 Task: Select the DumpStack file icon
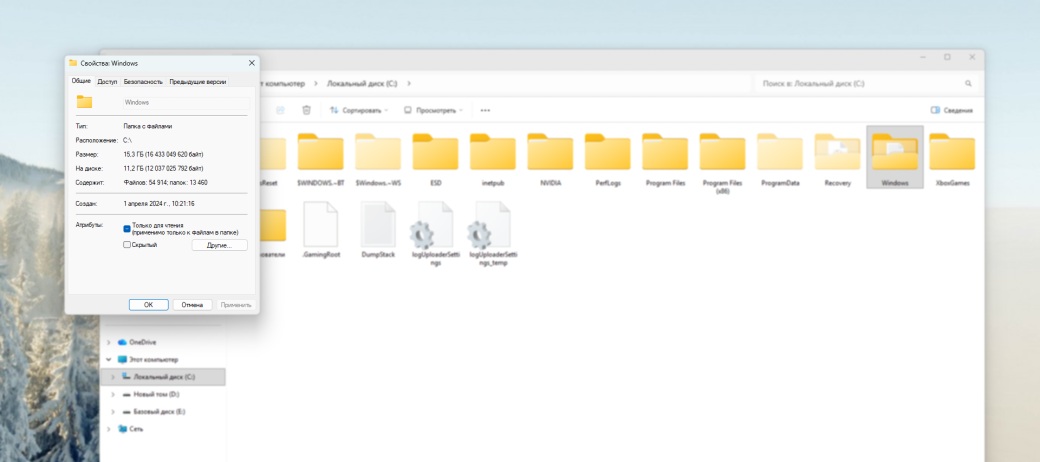pos(379,225)
